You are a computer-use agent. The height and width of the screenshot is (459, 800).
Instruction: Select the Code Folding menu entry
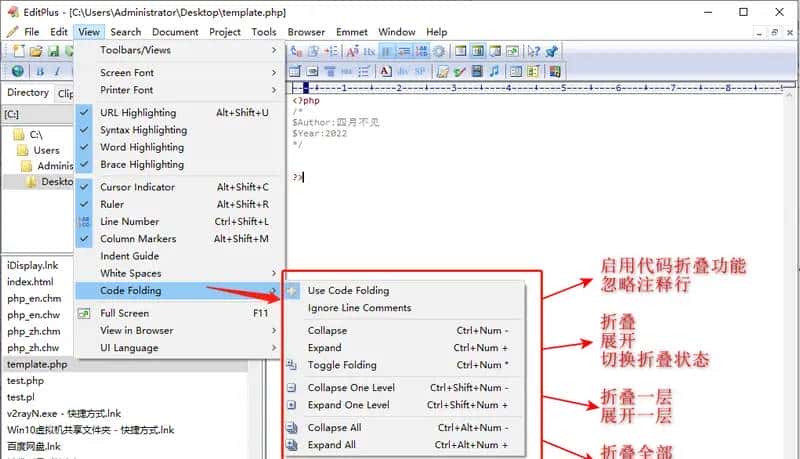(x=180, y=291)
